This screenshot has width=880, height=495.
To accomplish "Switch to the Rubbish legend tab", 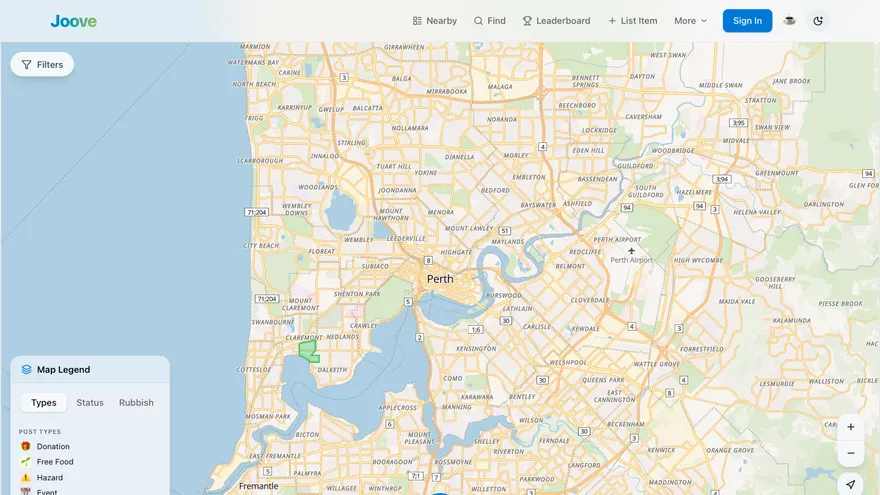I will pos(136,402).
